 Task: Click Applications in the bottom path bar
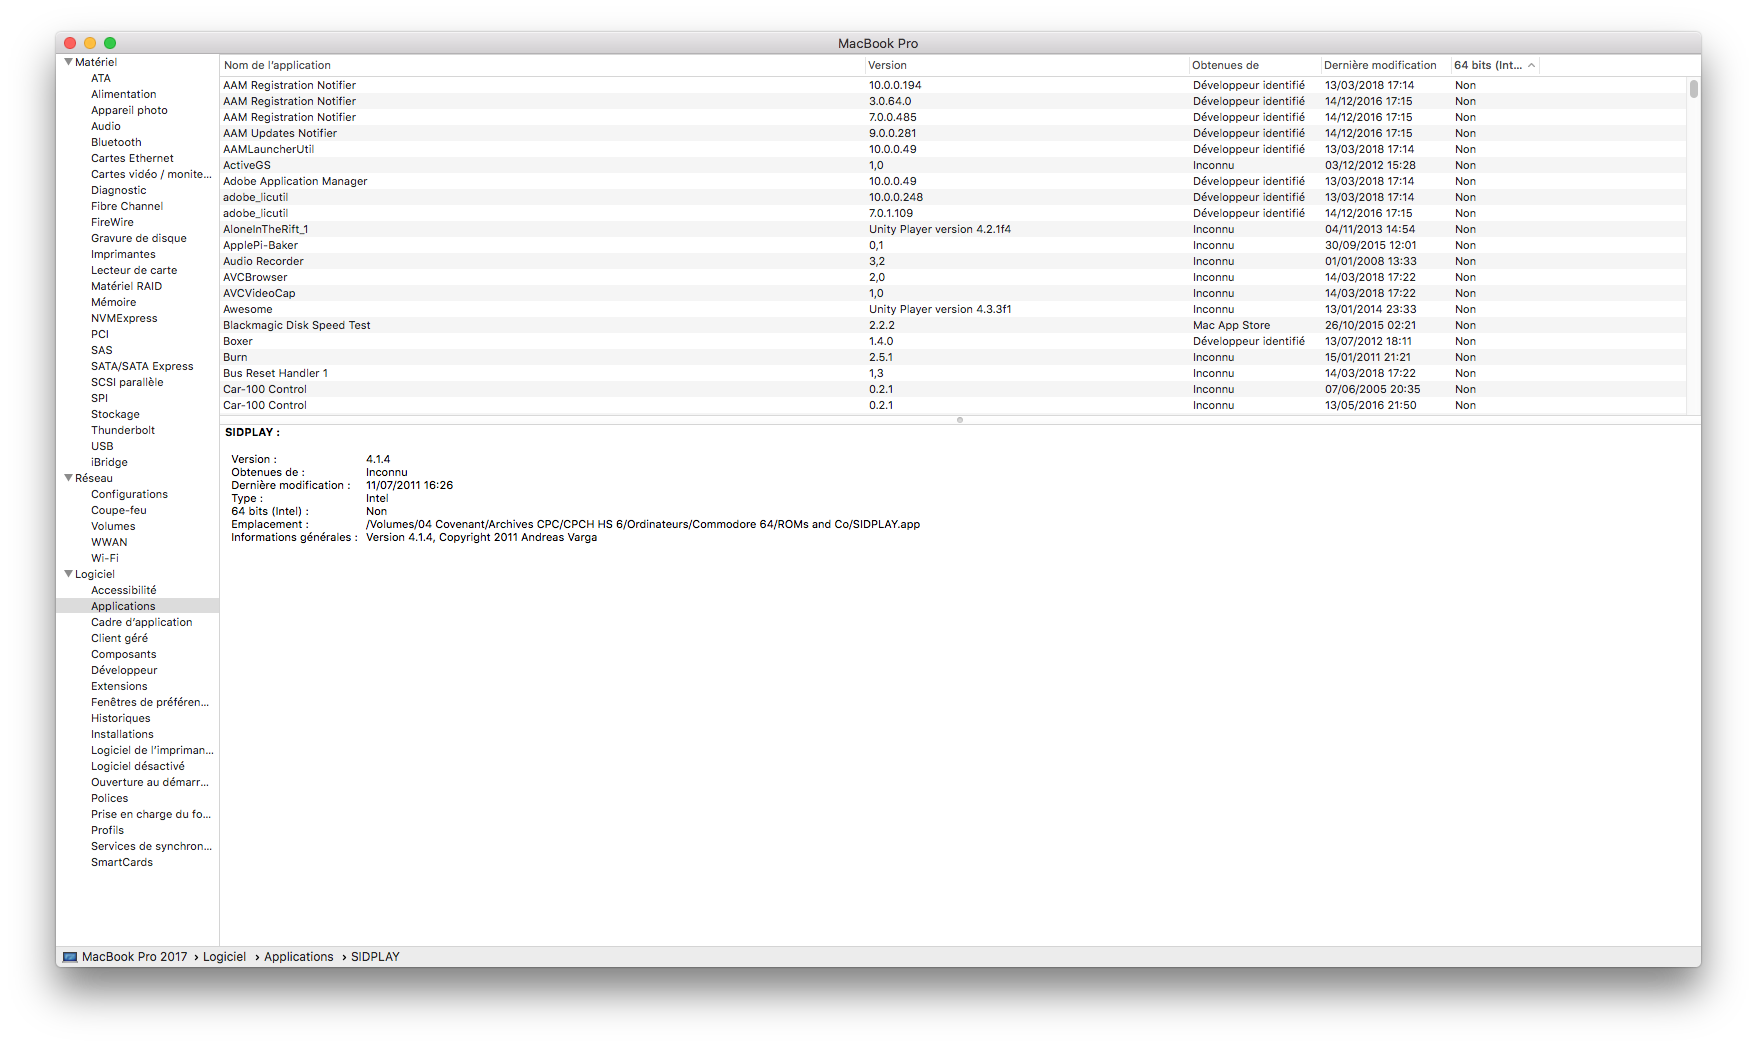299,957
